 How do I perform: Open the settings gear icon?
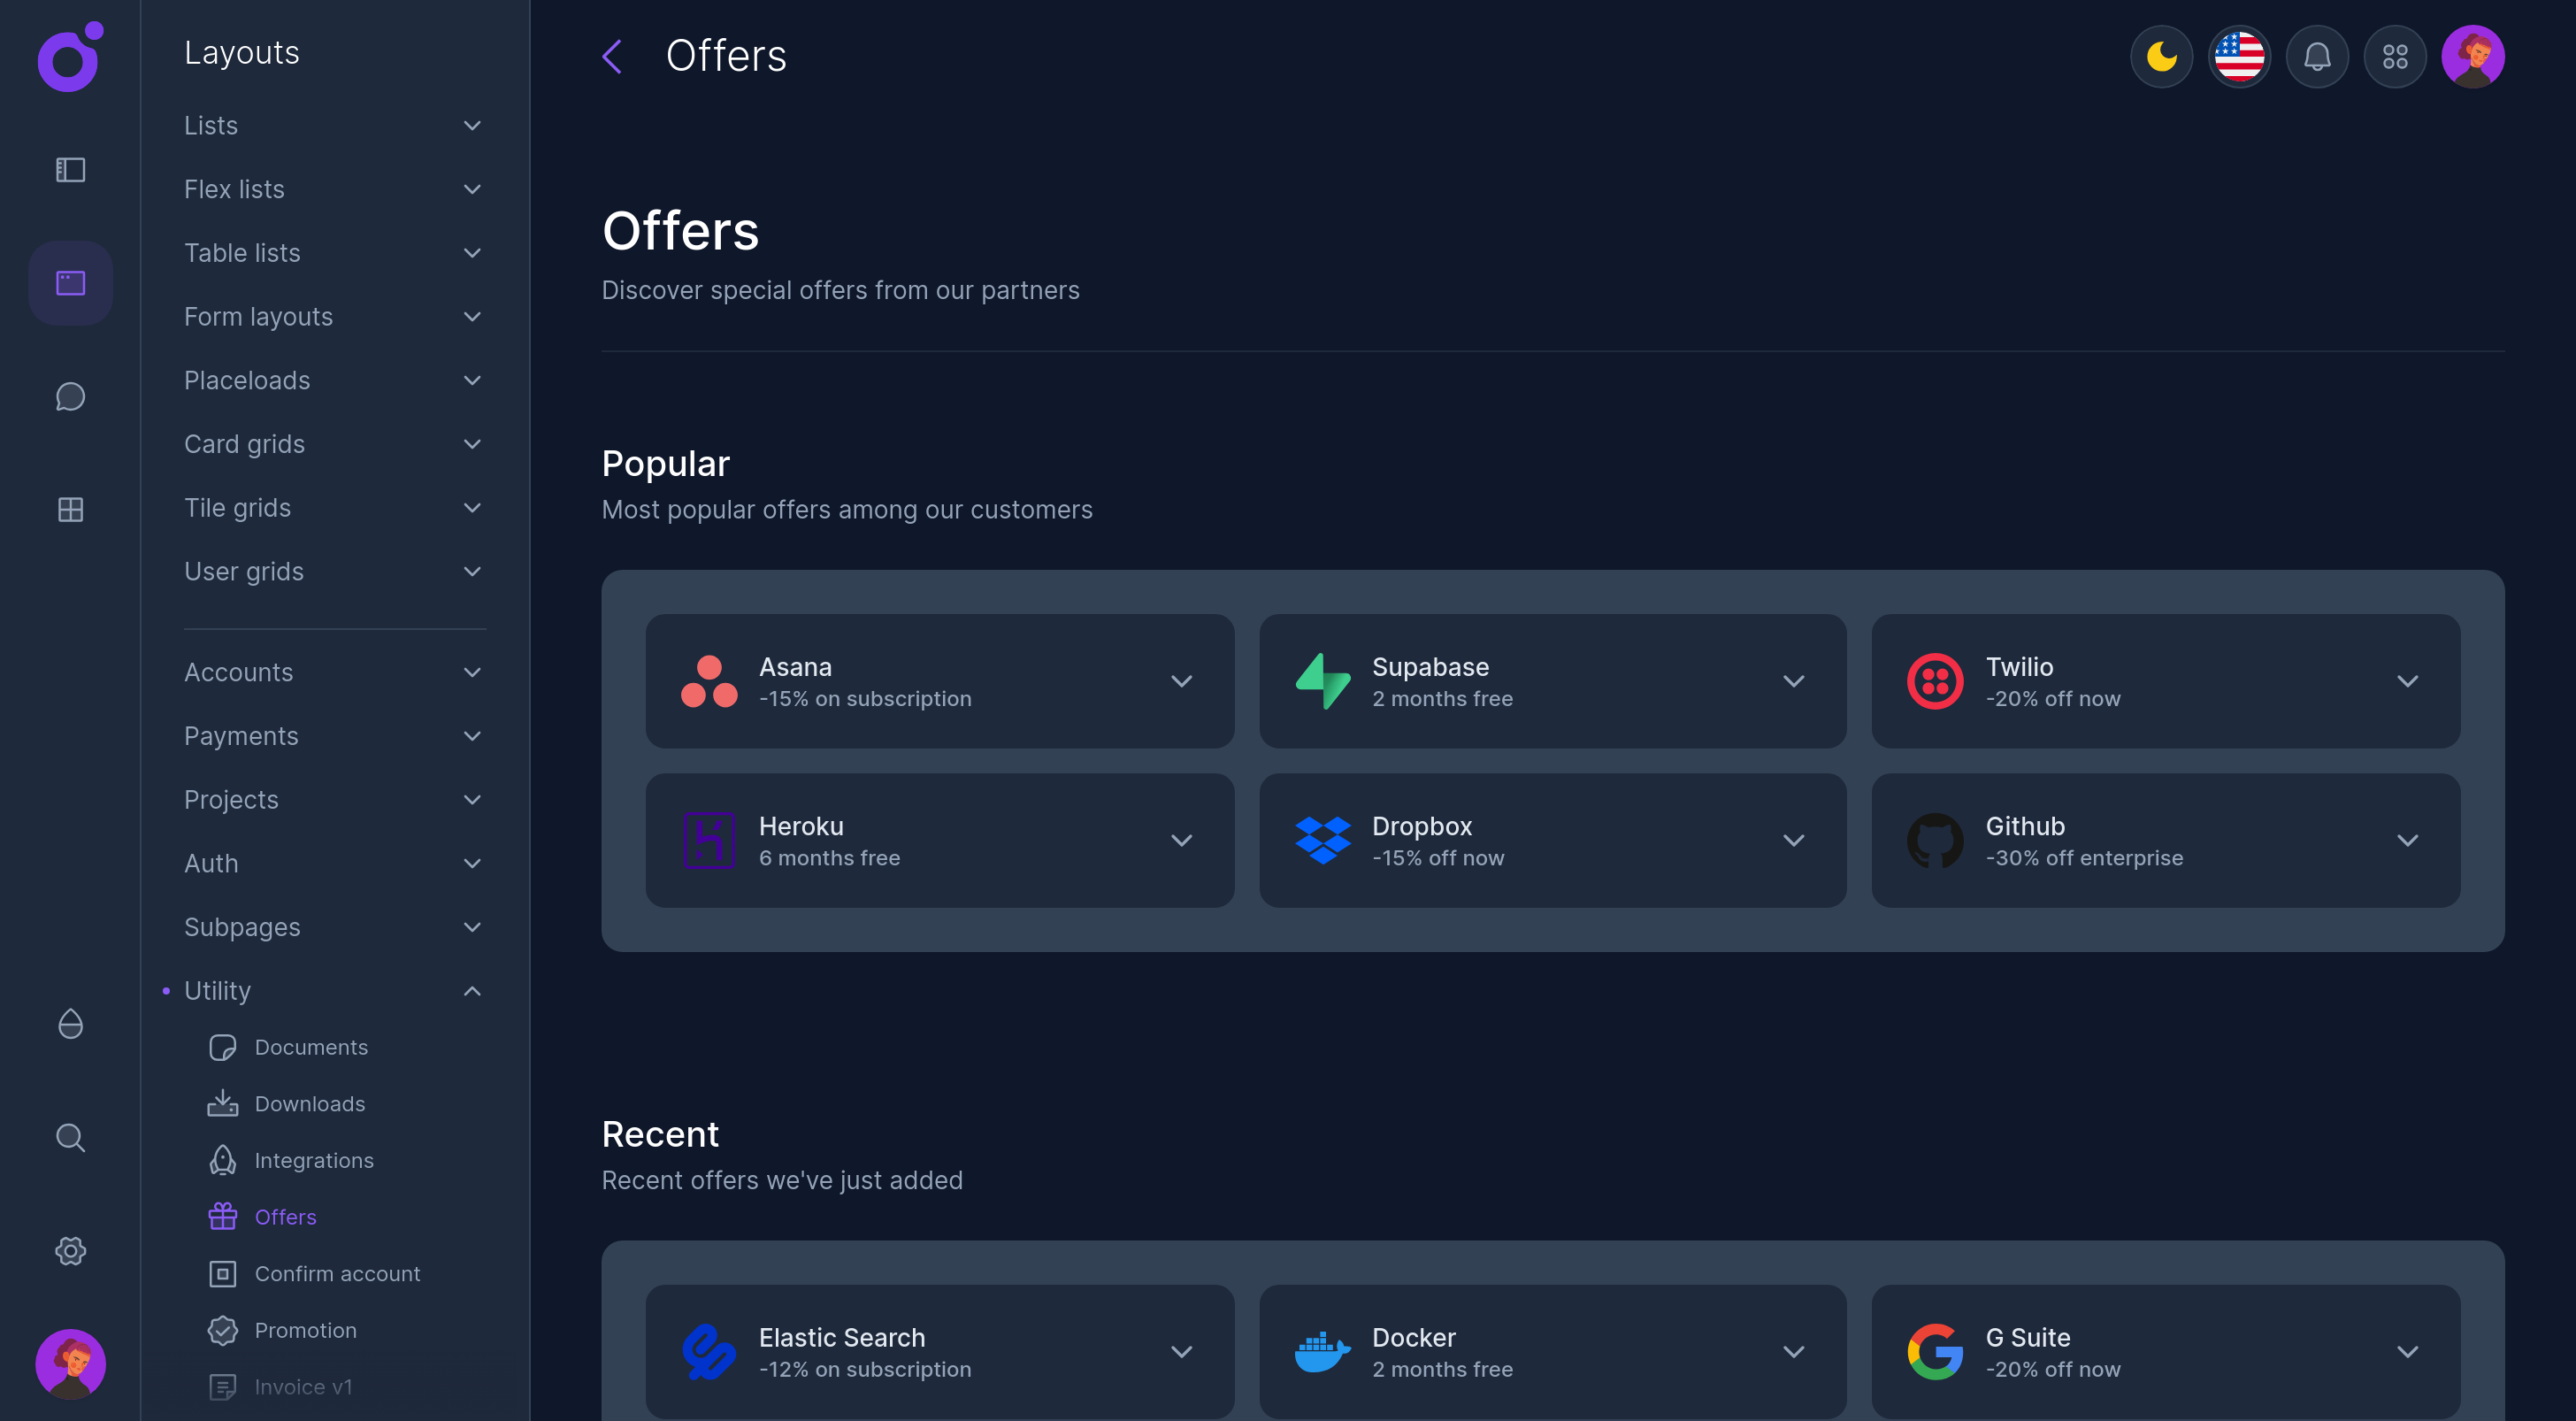pyautogui.click(x=70, y=1250)
